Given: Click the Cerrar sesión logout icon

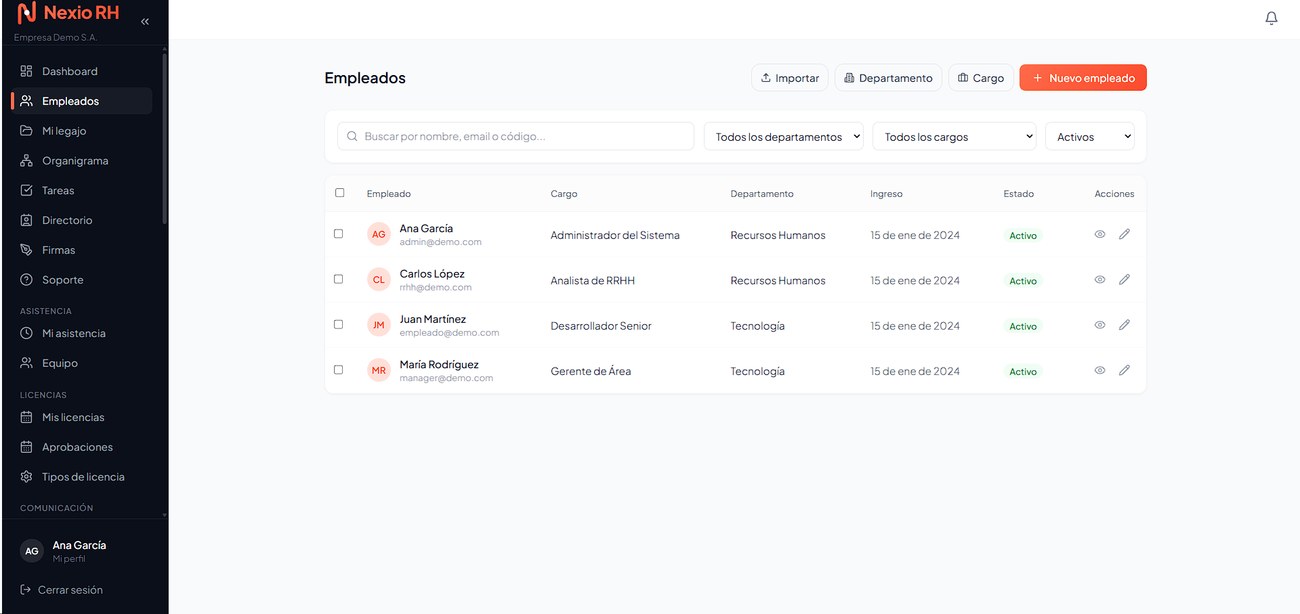Looking at the screenshot, I should click(26, 590).
